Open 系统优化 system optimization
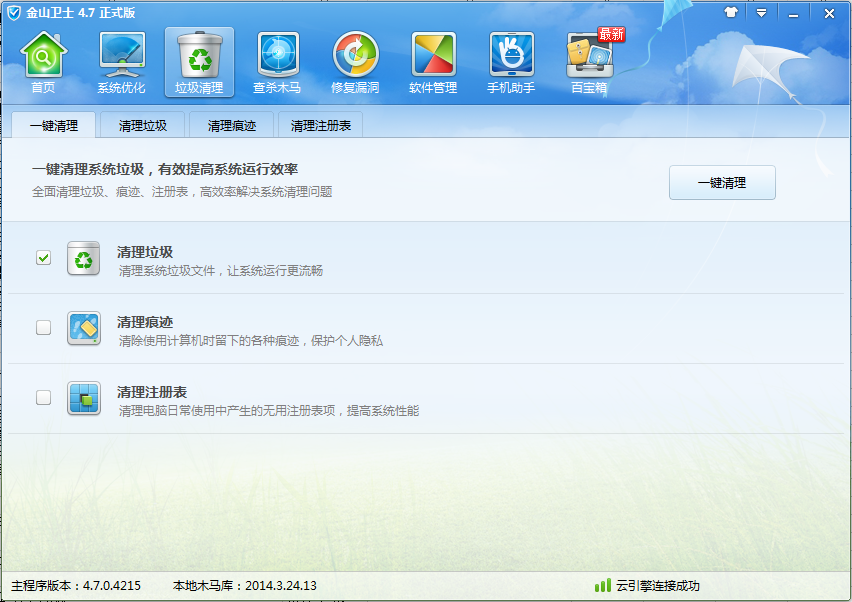 coord(121,62)
